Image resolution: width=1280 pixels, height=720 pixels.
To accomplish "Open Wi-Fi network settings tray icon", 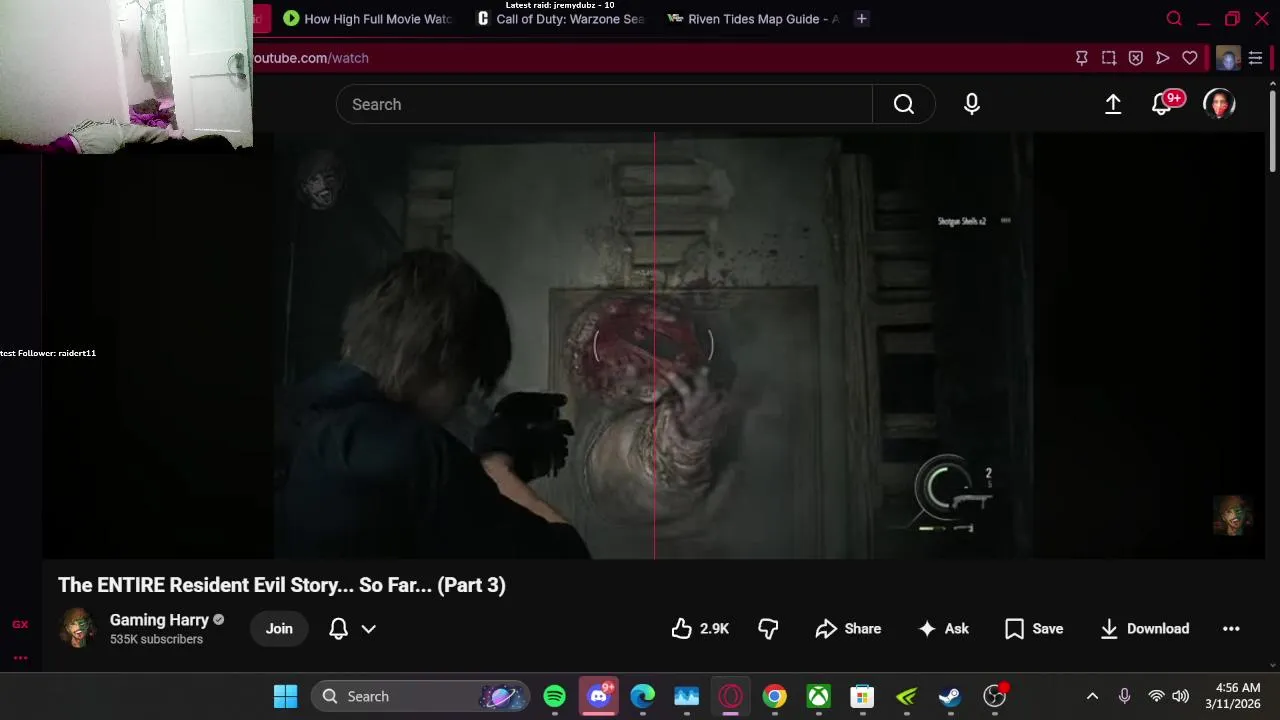I will click(x=1156, y=696).
